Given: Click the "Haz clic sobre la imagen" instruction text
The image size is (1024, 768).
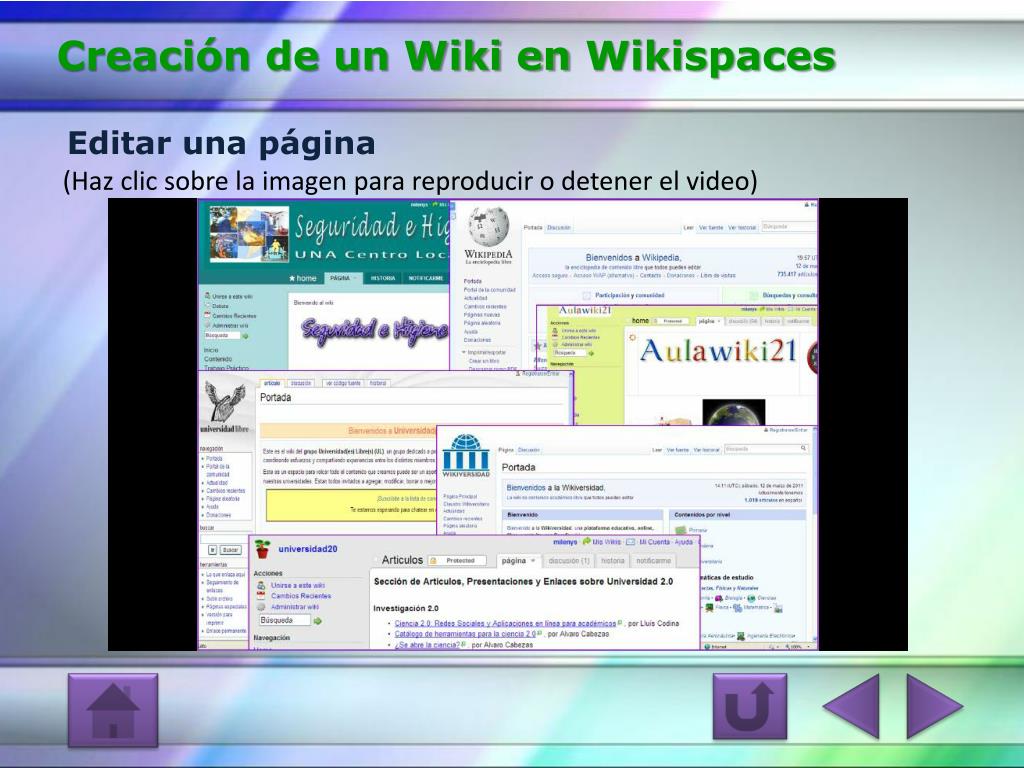Looking at the screenshot, I should (410, 181).
